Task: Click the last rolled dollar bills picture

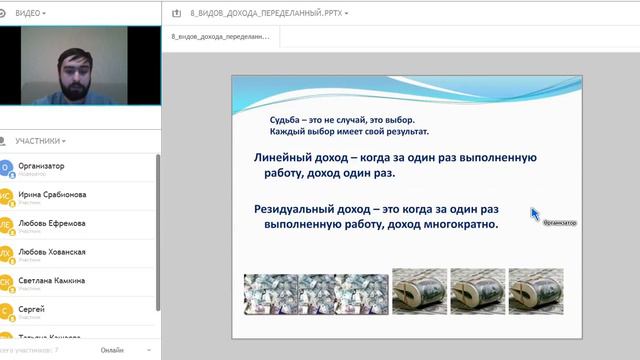Action: (x=536, y=291)
